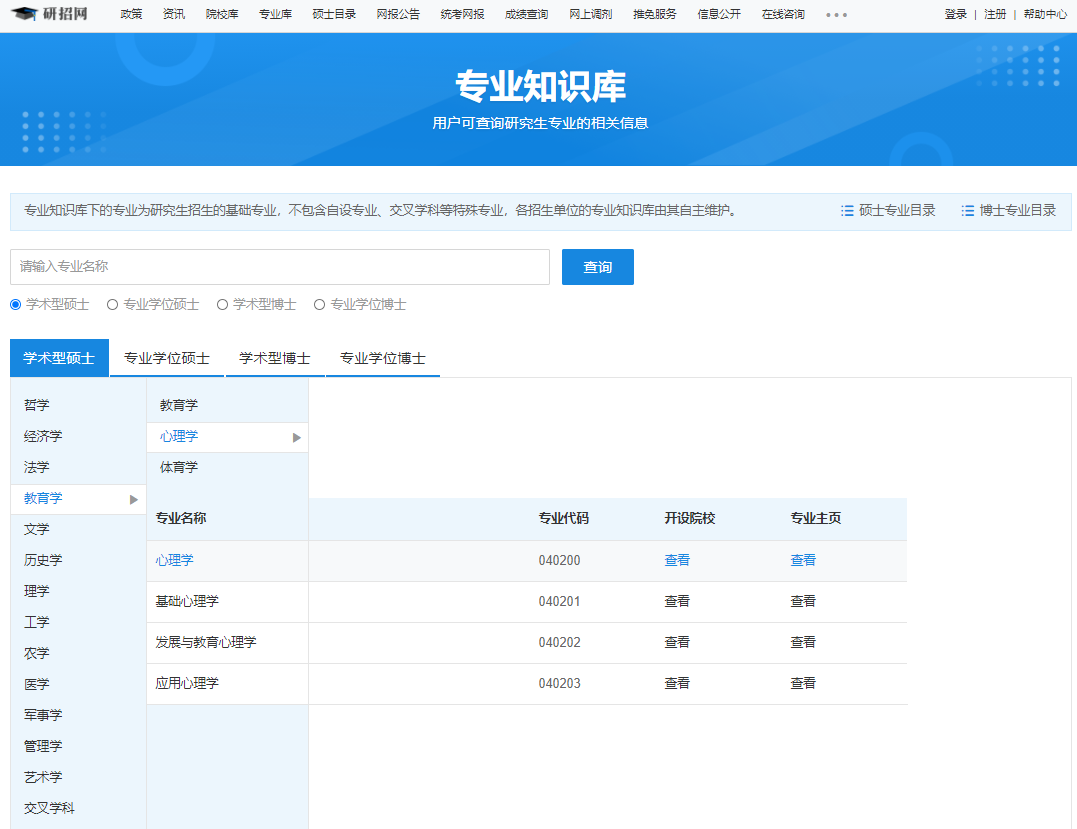Screen dimensions: 1077x829
Task: Select 交叉学科 in the discipline list
Action: (49, 808)
